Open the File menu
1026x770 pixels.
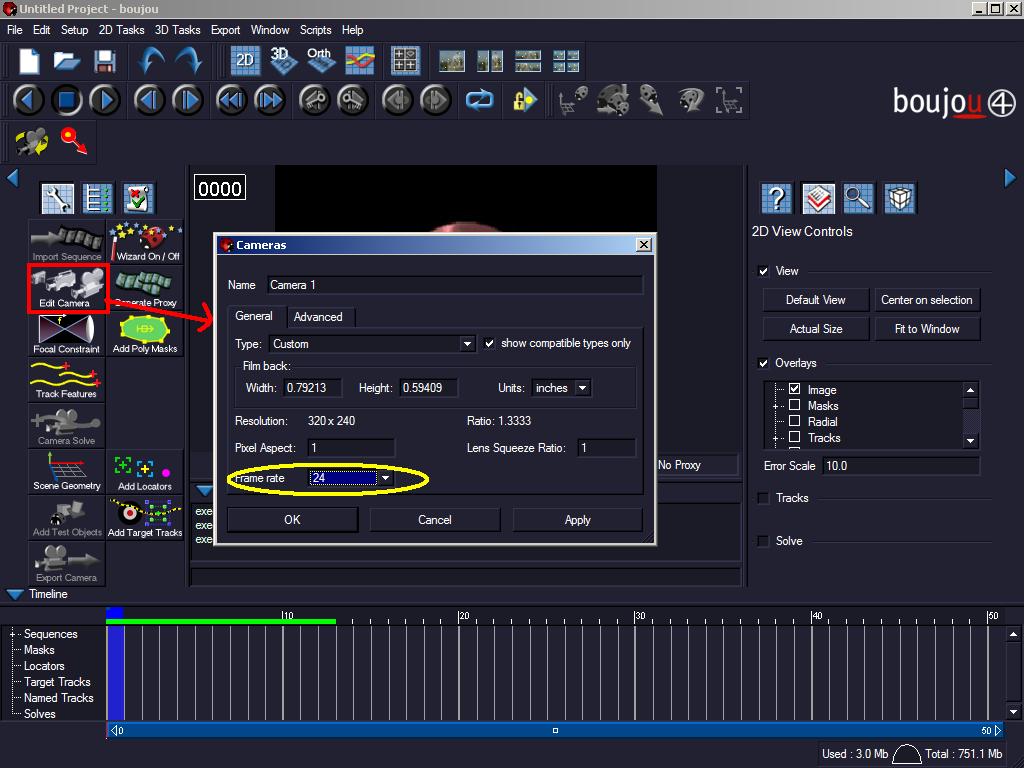14,30
